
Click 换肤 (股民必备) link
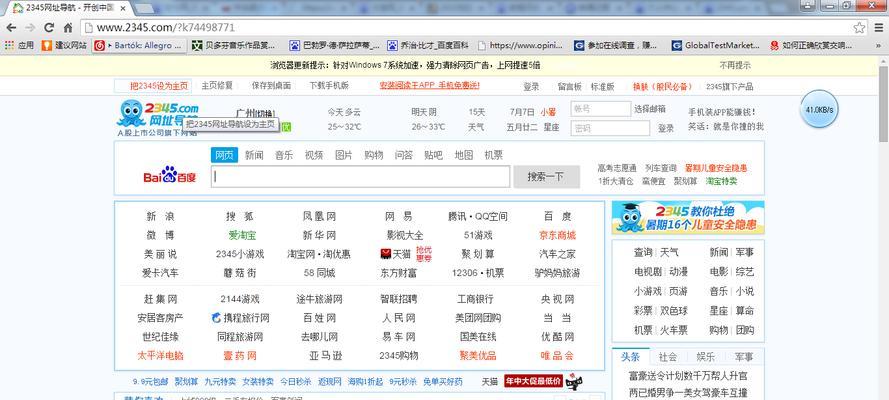(663, 87)
